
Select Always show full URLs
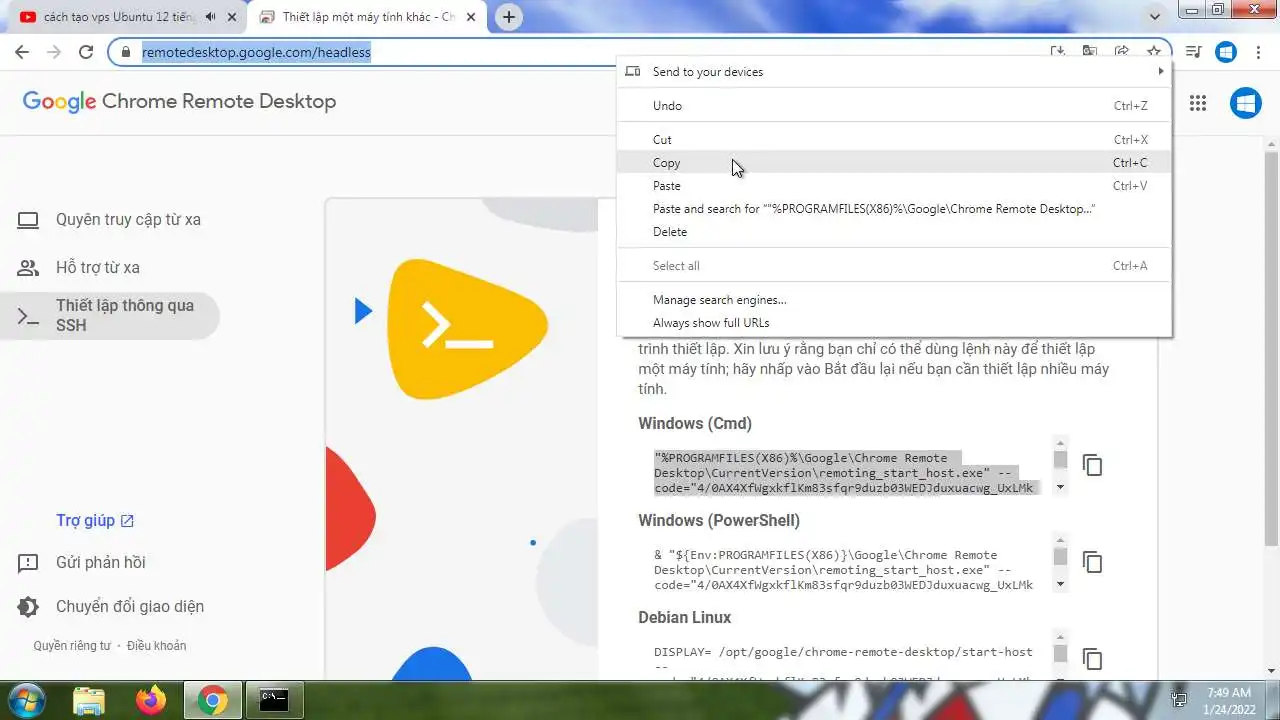pyautogui.click(x=894, y=323)
